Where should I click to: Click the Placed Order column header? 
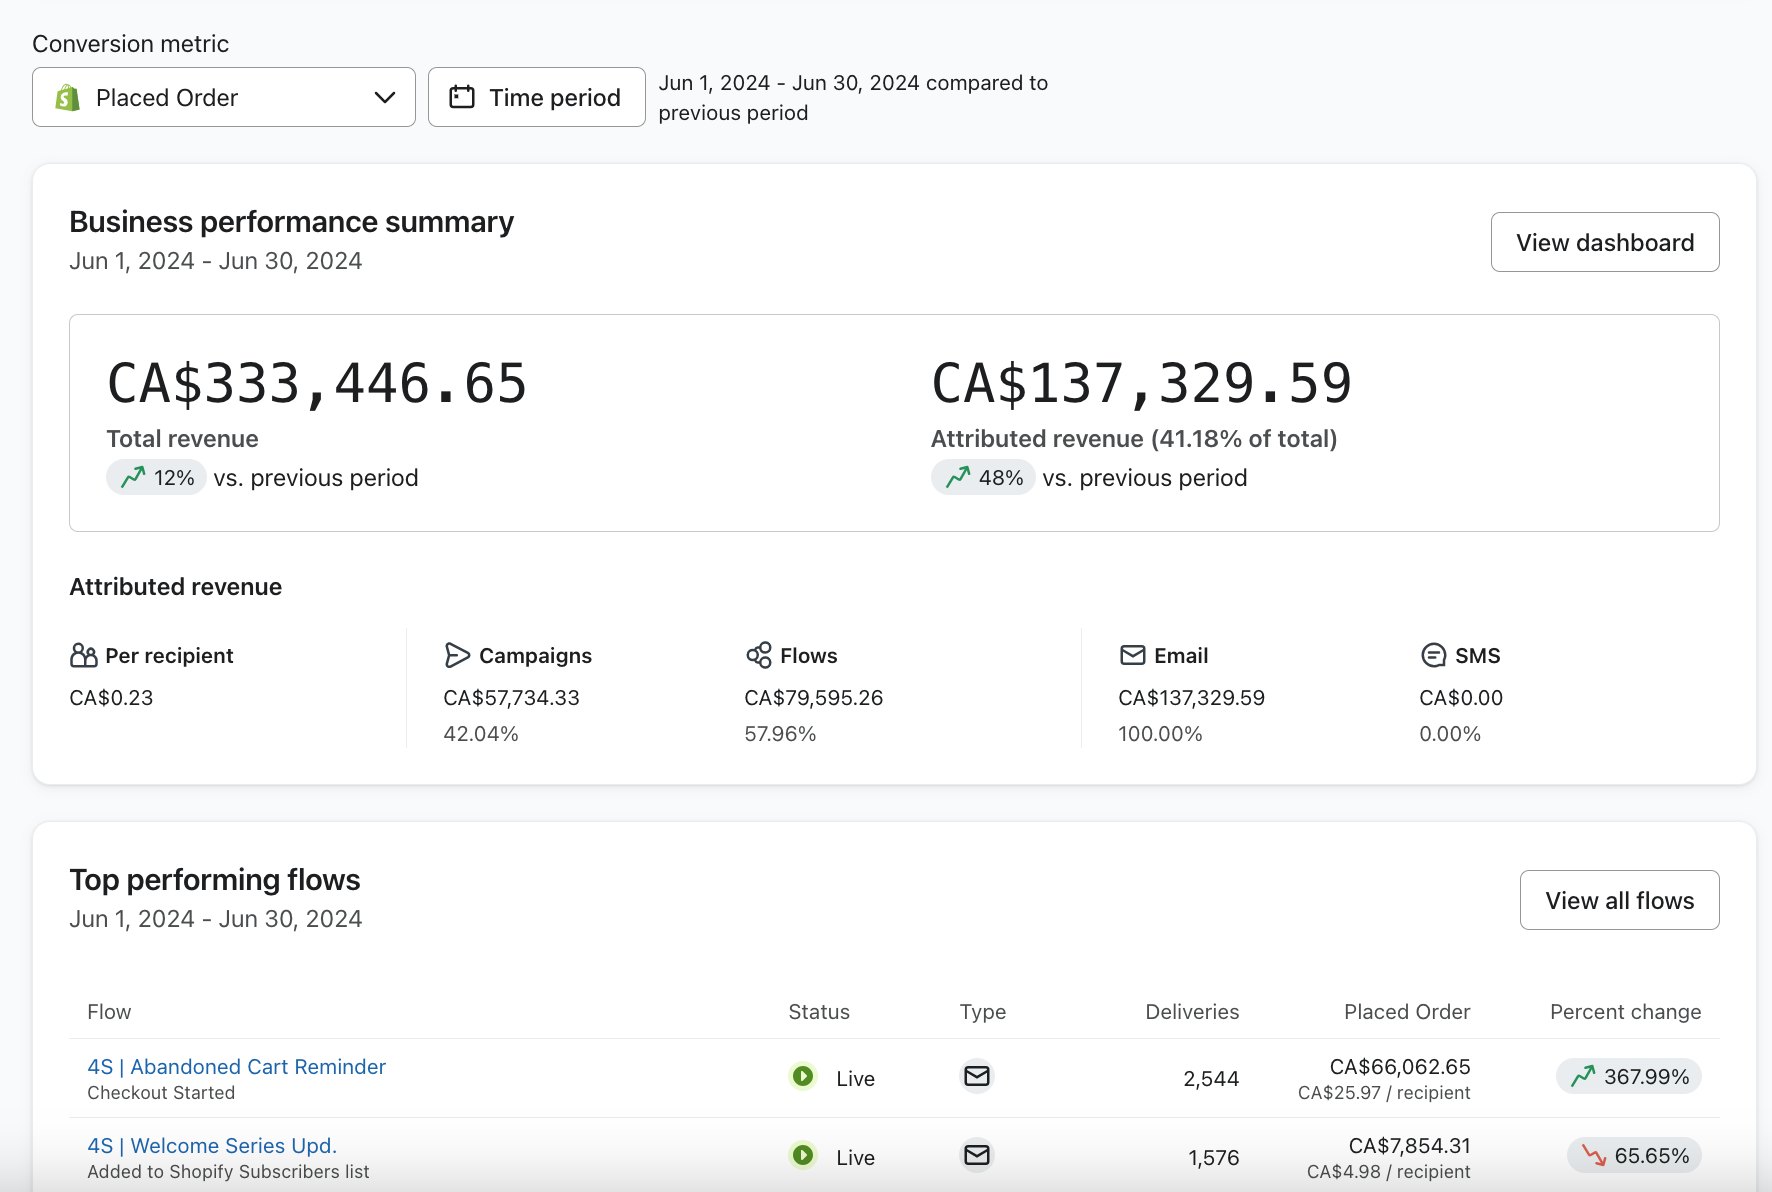(x=1407, y=1012)
